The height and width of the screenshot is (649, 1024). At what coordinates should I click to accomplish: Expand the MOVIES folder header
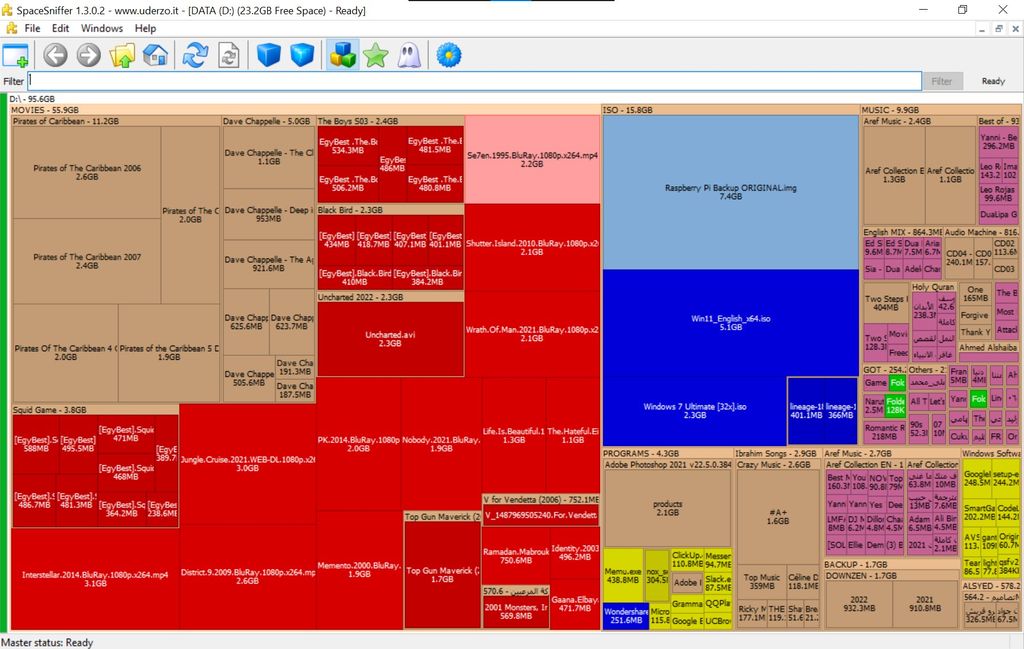pyautogui.click(x=45, y=110)
